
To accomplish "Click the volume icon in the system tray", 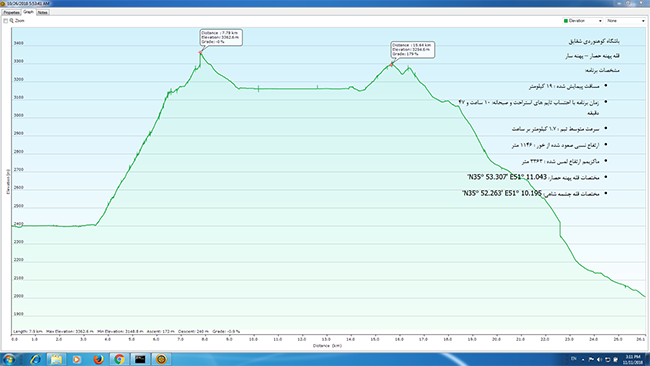I will coord(599,359).
